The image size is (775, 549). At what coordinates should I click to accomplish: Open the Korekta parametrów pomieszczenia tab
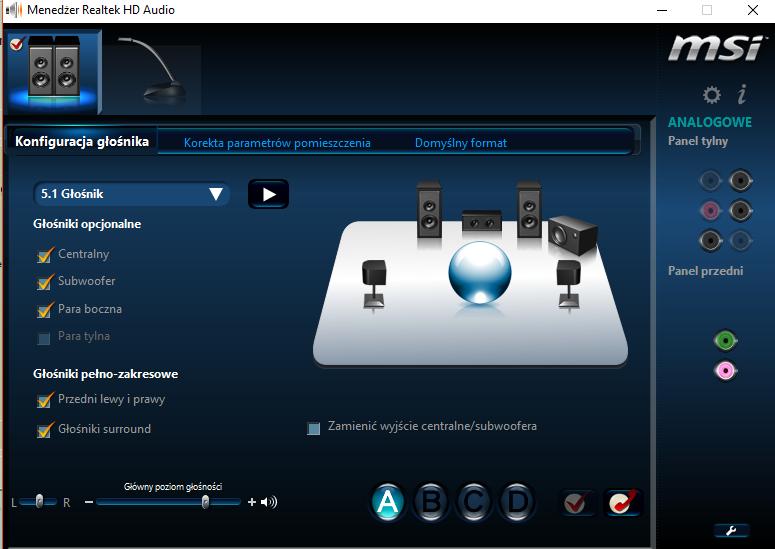point(277,143)
